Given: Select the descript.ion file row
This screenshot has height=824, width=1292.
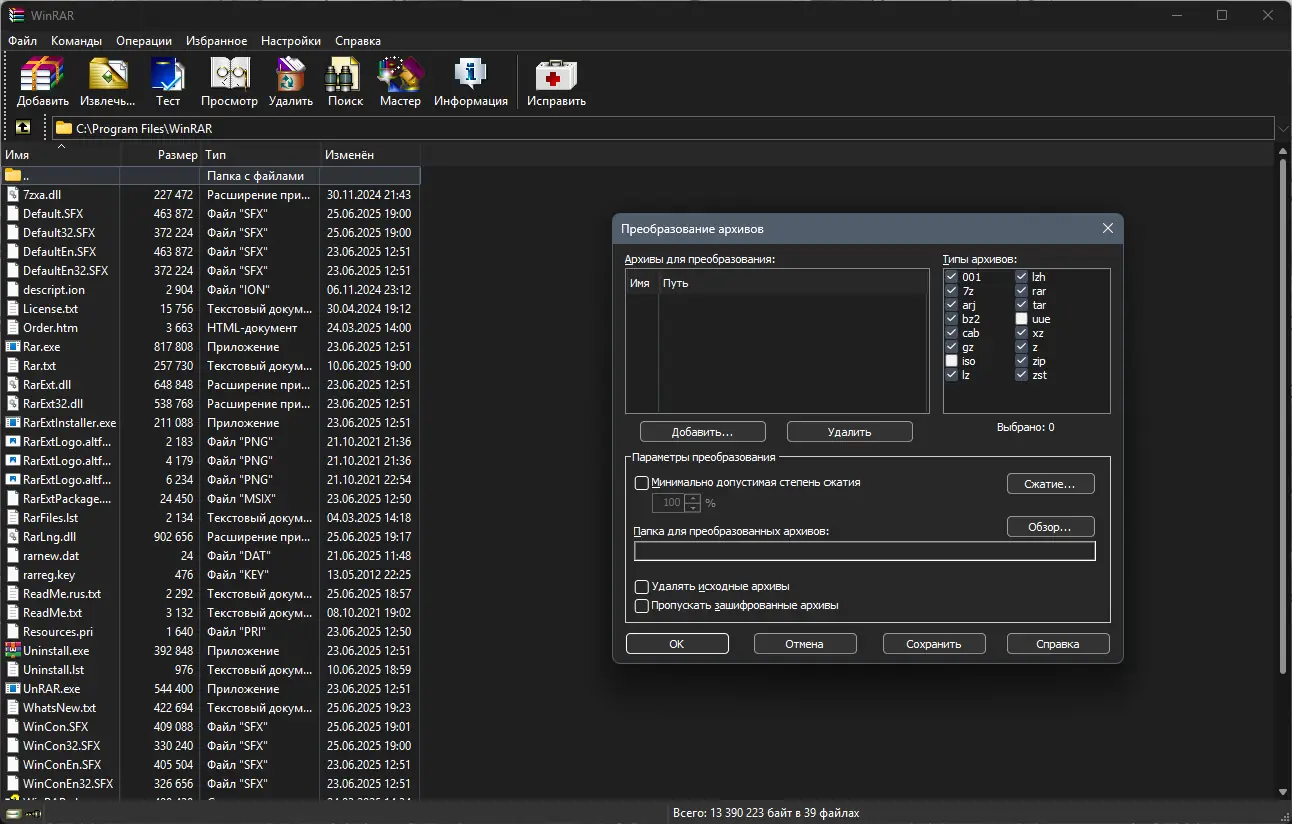Looking at the screenshot, I should click(210, 290).
